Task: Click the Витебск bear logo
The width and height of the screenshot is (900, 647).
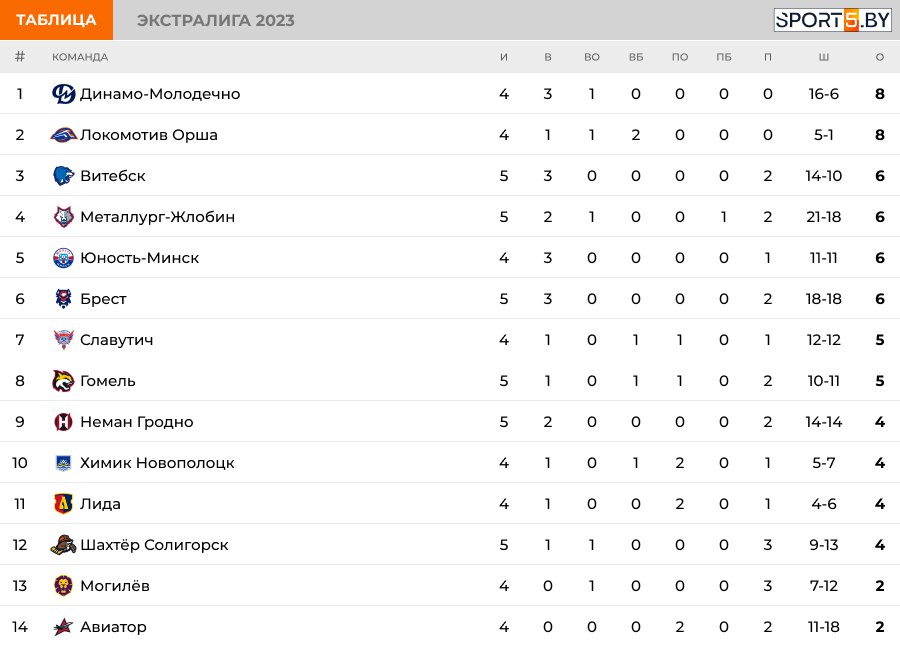Action: pyautogui.click(x=63, y=176)
